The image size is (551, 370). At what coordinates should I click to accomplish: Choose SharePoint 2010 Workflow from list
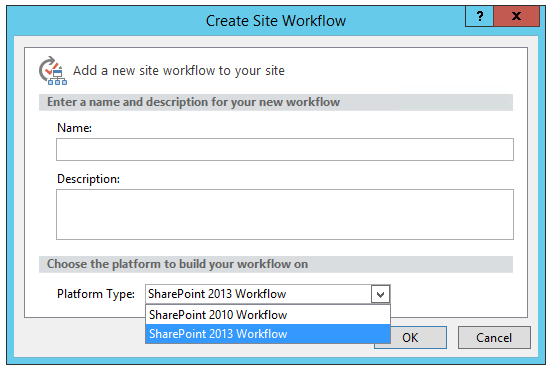click(x=268, y=315)
